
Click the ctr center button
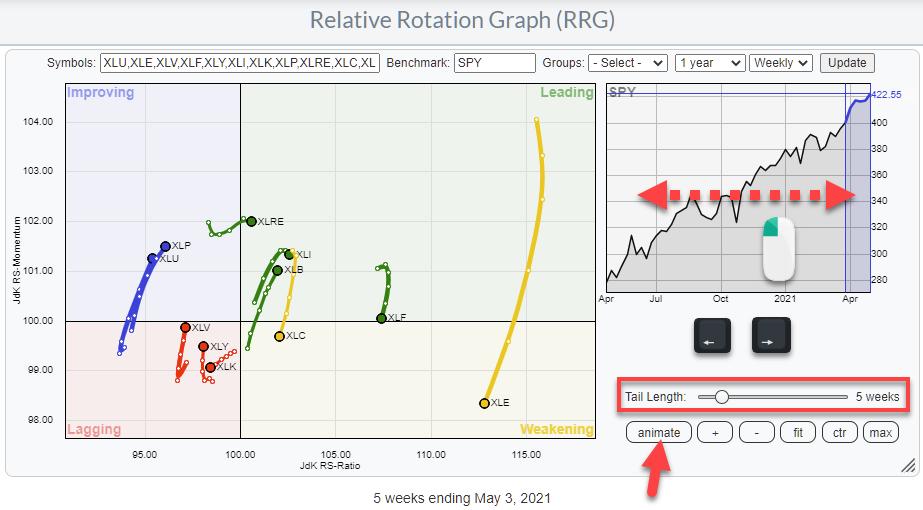coord(838,432)
